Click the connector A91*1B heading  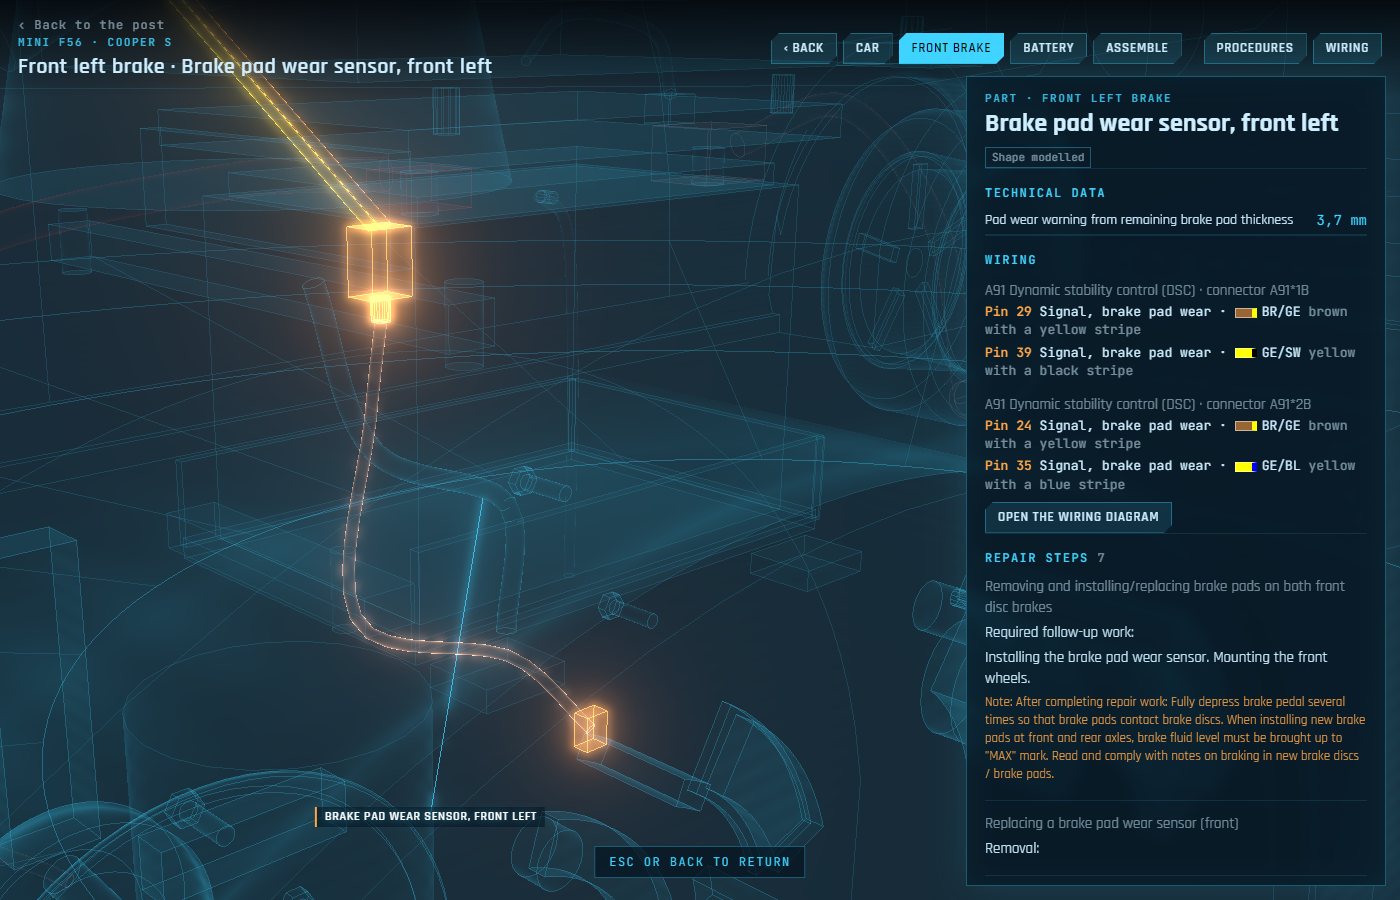click(1147, 290)
